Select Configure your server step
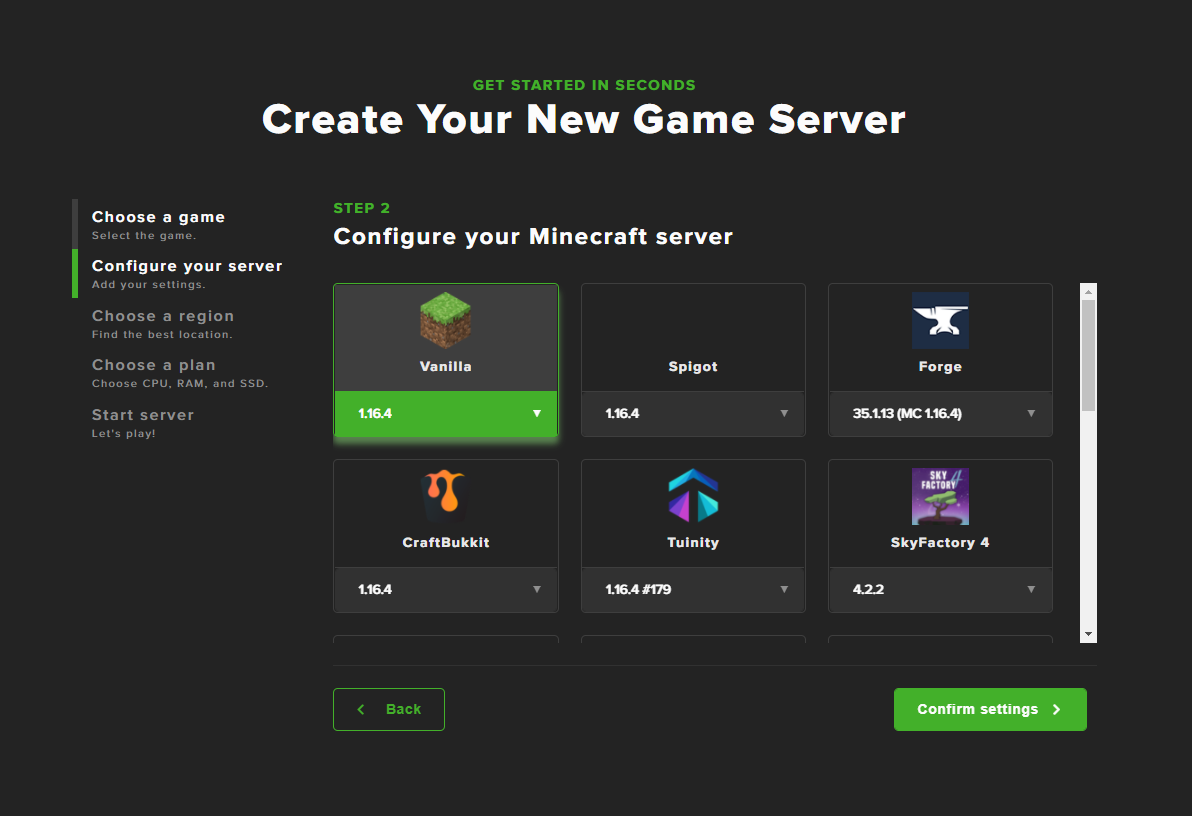 click(187, 274)
